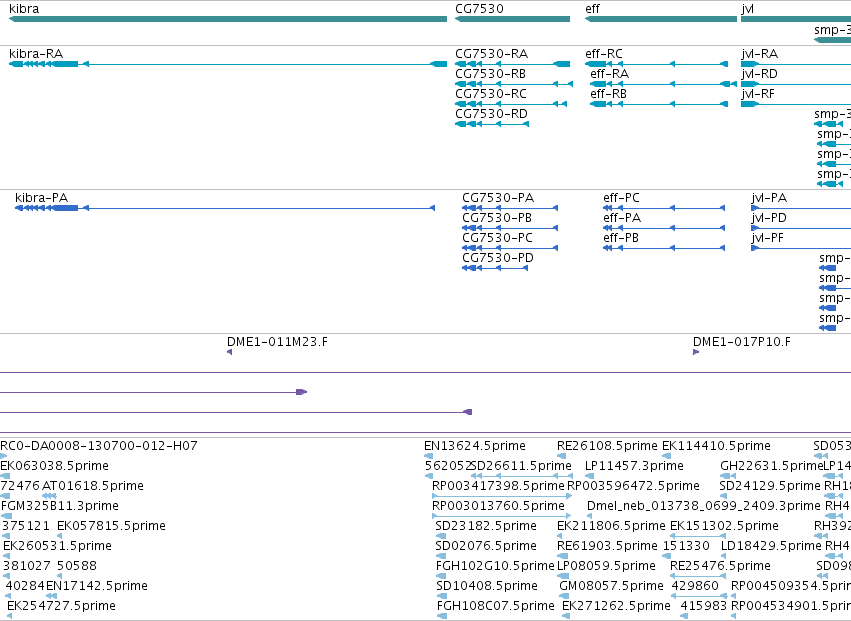Select EST RE25476.5prime
This screenshot has width=851, height=621.
coord(720,566)
